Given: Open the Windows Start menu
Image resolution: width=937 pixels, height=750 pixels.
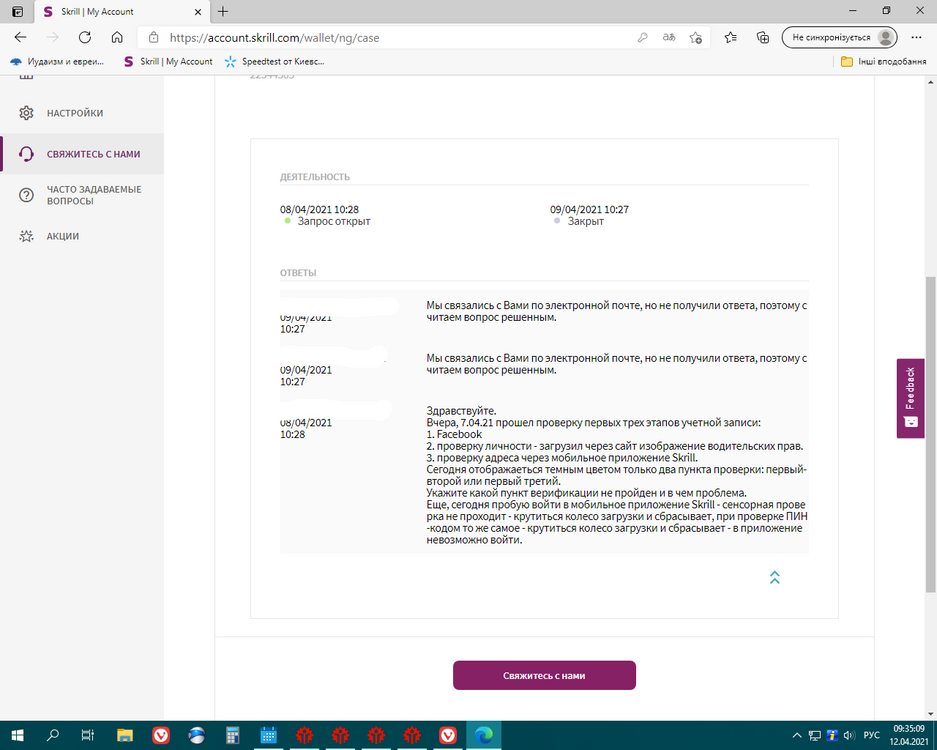Looking at the screenshot, I should tap(17, 735).
